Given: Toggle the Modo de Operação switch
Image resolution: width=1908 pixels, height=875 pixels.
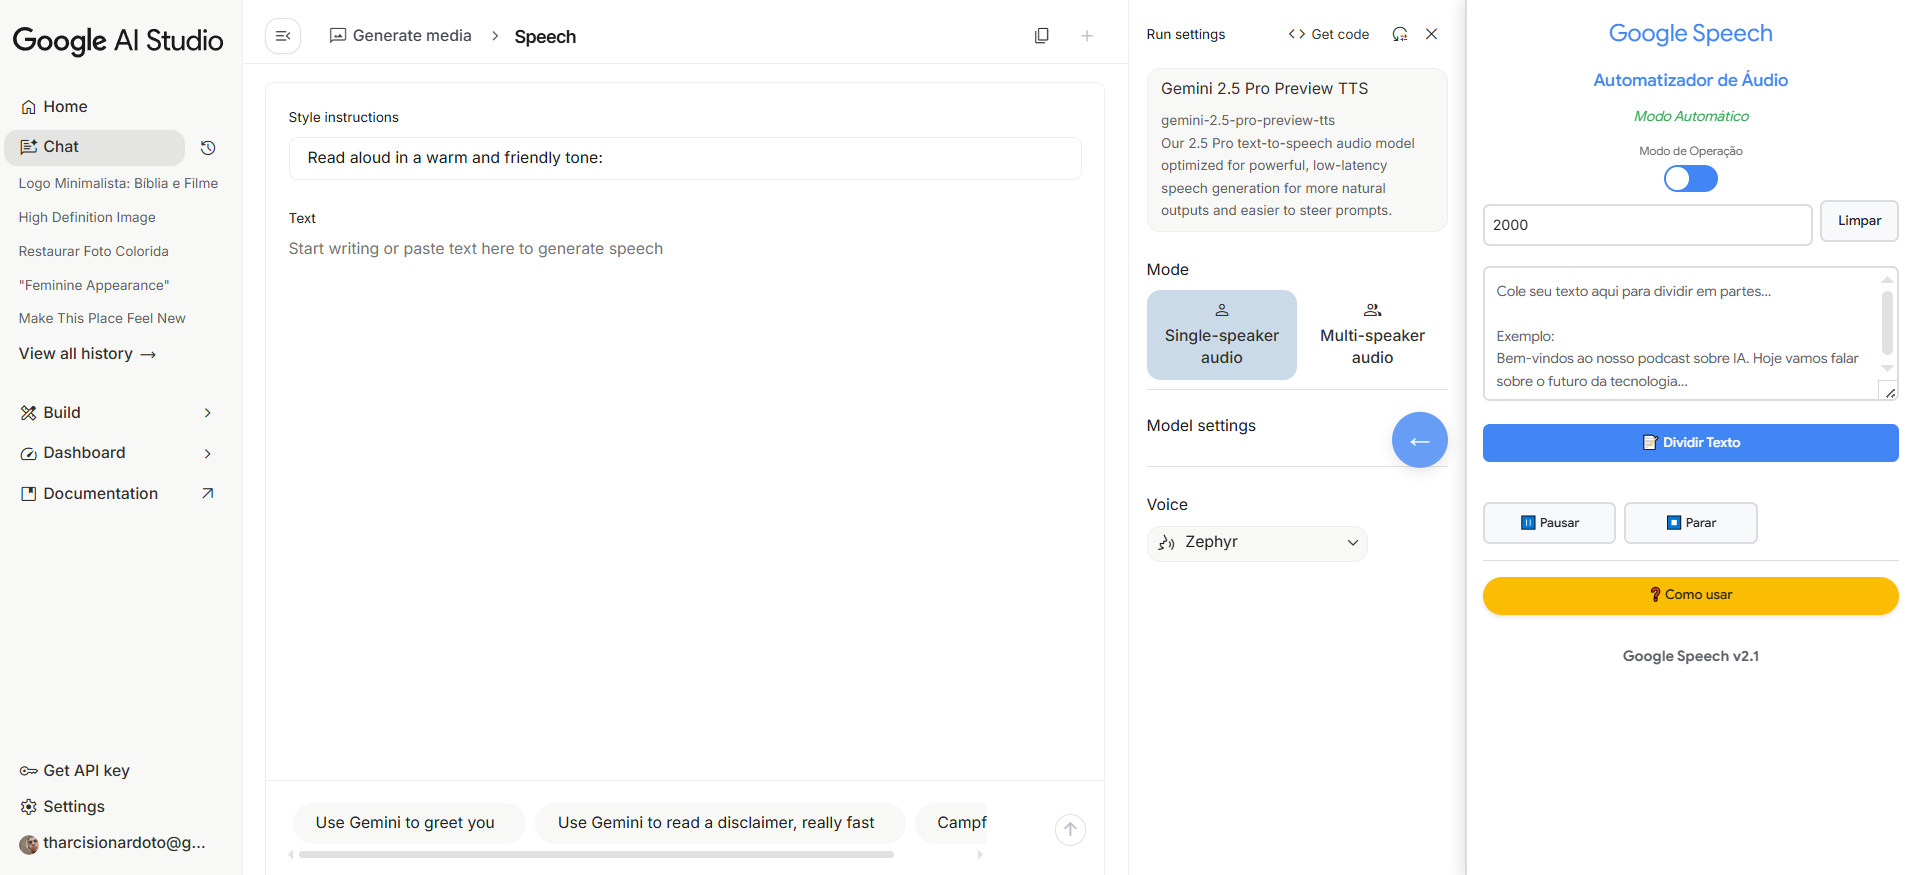Looking at the screenshot, I should [x=1691, y=179].
